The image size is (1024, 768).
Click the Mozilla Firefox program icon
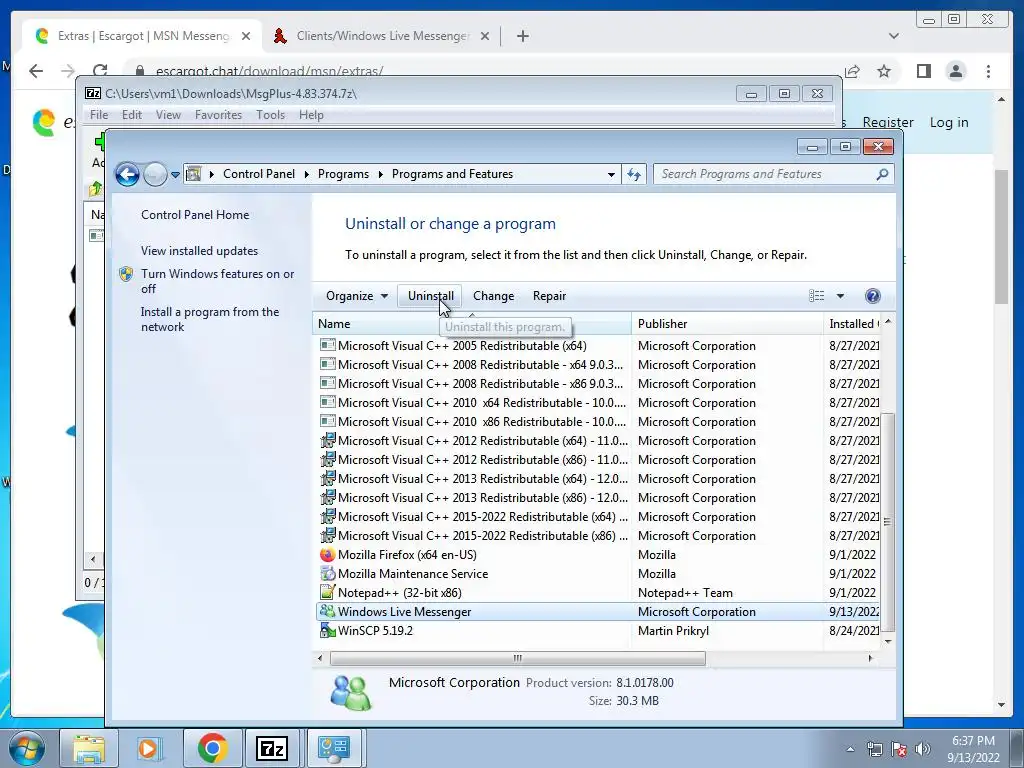pyautogui.click(x=327, y=554)
